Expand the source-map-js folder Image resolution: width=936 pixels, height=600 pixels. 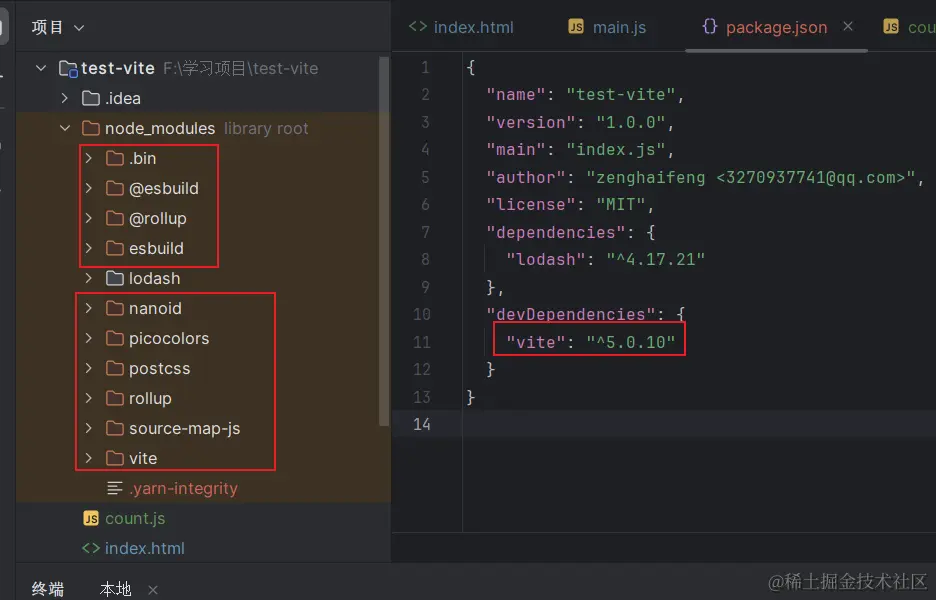coord(88,428)
